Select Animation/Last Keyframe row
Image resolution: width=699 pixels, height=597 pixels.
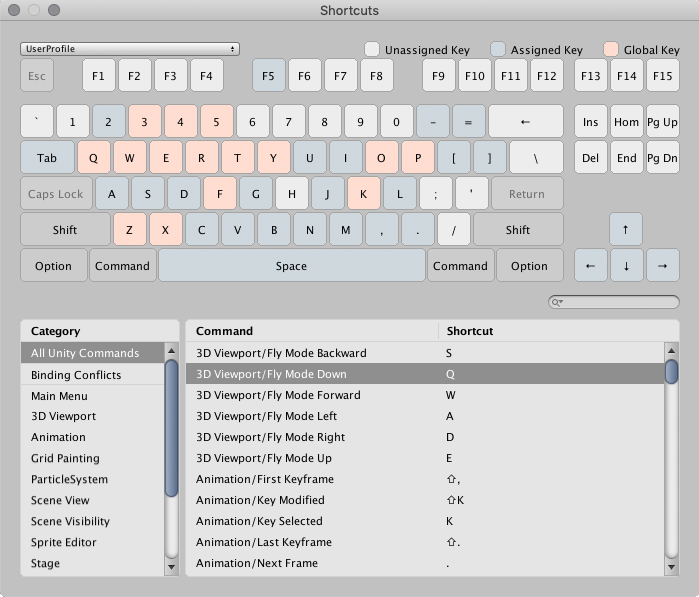425,542
